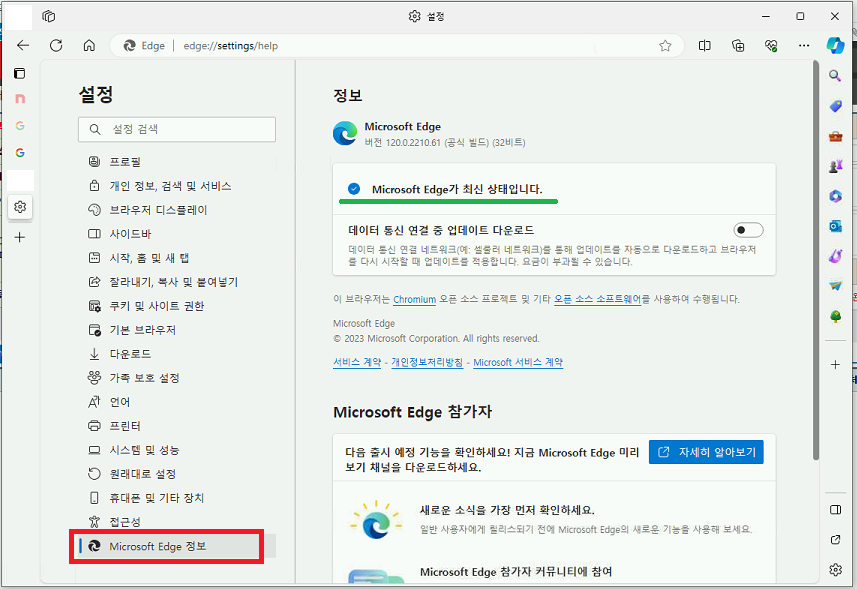Open 서비스 계약 link
This screenshot has height=589, width=857.
click(357, 362)
